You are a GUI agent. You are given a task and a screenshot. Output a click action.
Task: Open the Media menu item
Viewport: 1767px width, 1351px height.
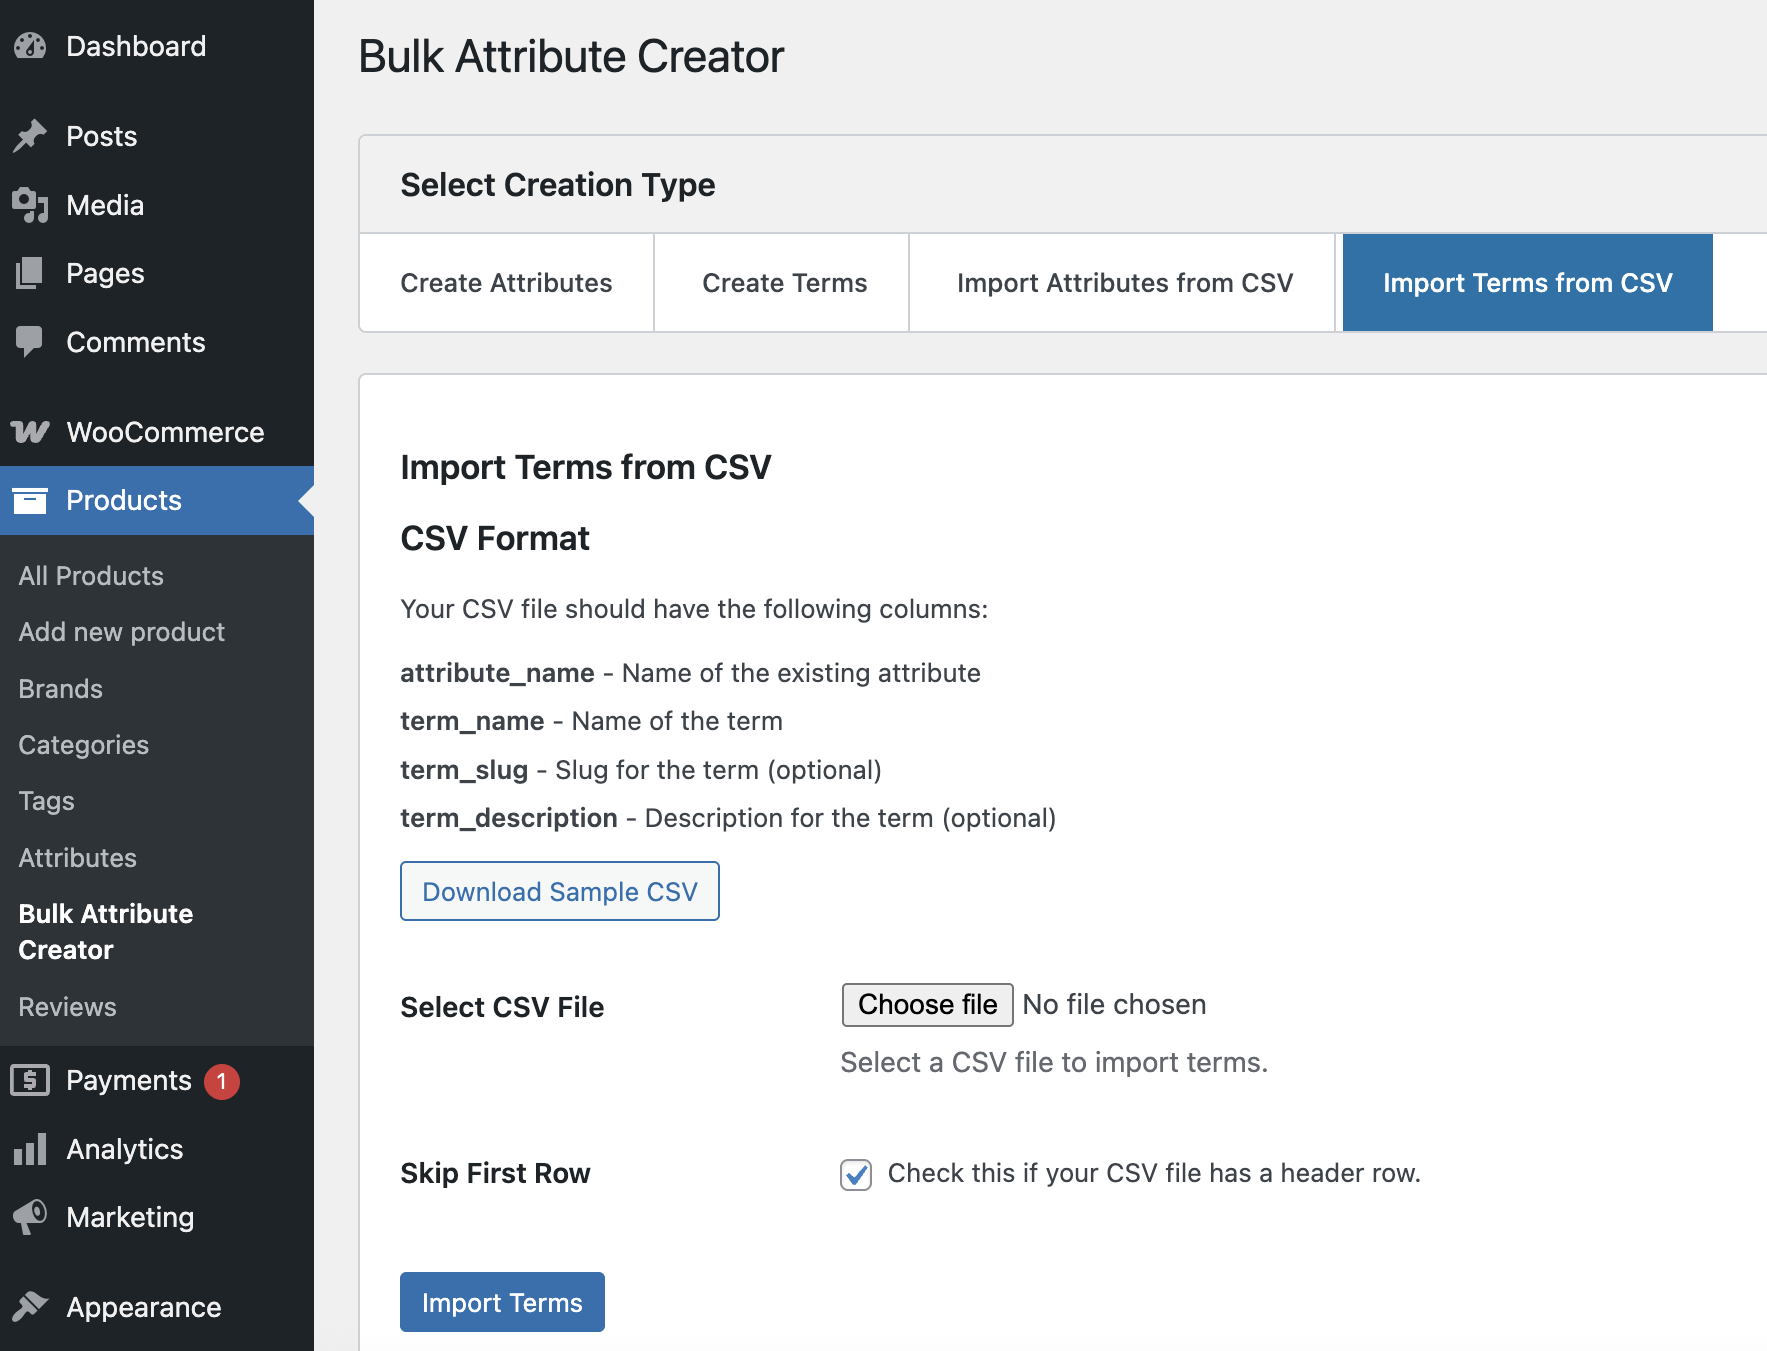point(157,205)
